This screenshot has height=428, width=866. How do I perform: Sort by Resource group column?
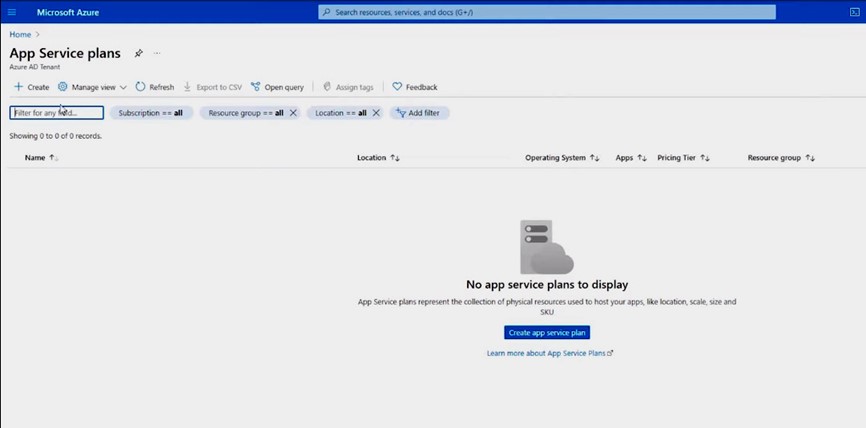[x=781, y=158]
